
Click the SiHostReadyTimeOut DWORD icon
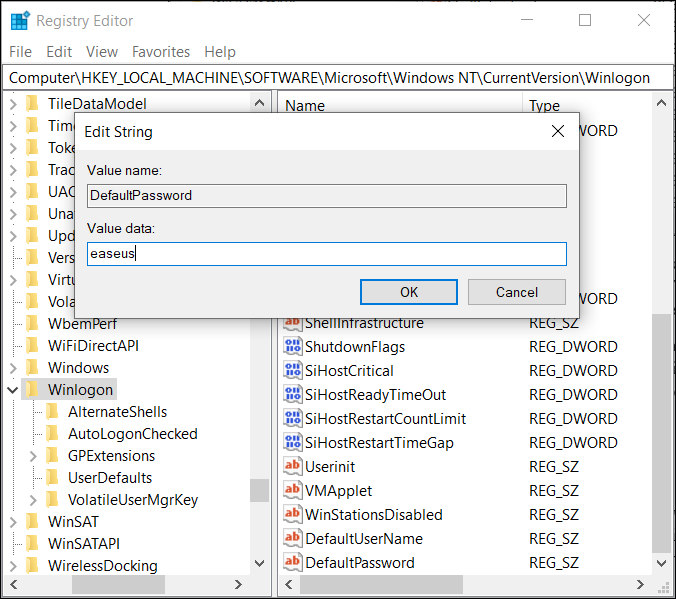pyautogui.click(x=292, y=394)
